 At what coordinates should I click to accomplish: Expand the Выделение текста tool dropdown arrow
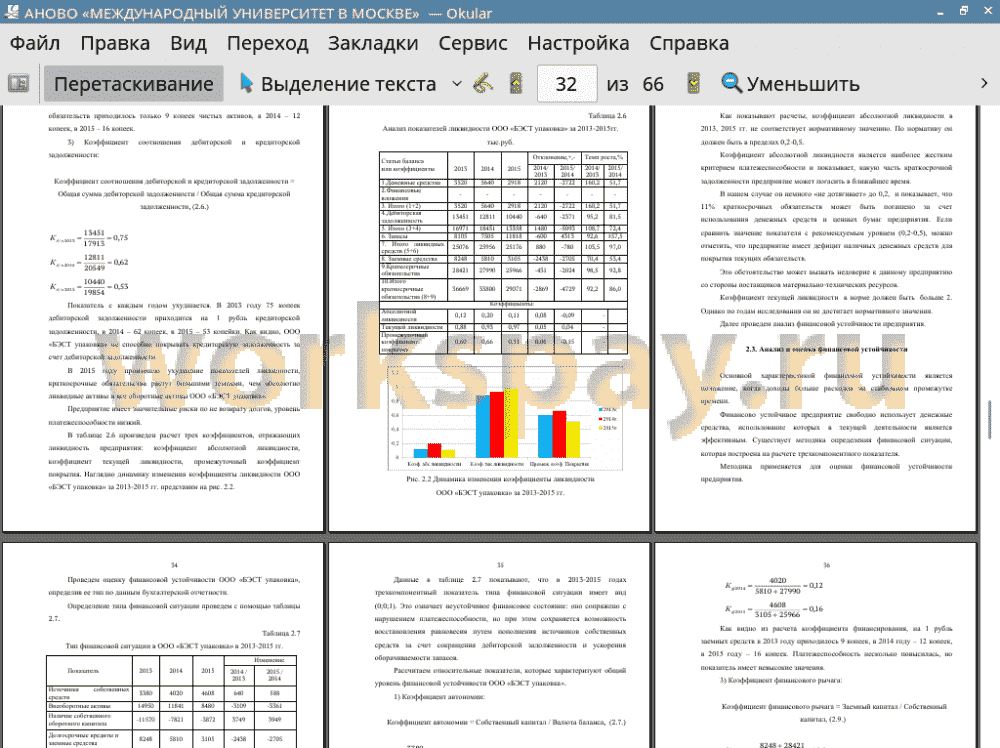click(457, 84)
